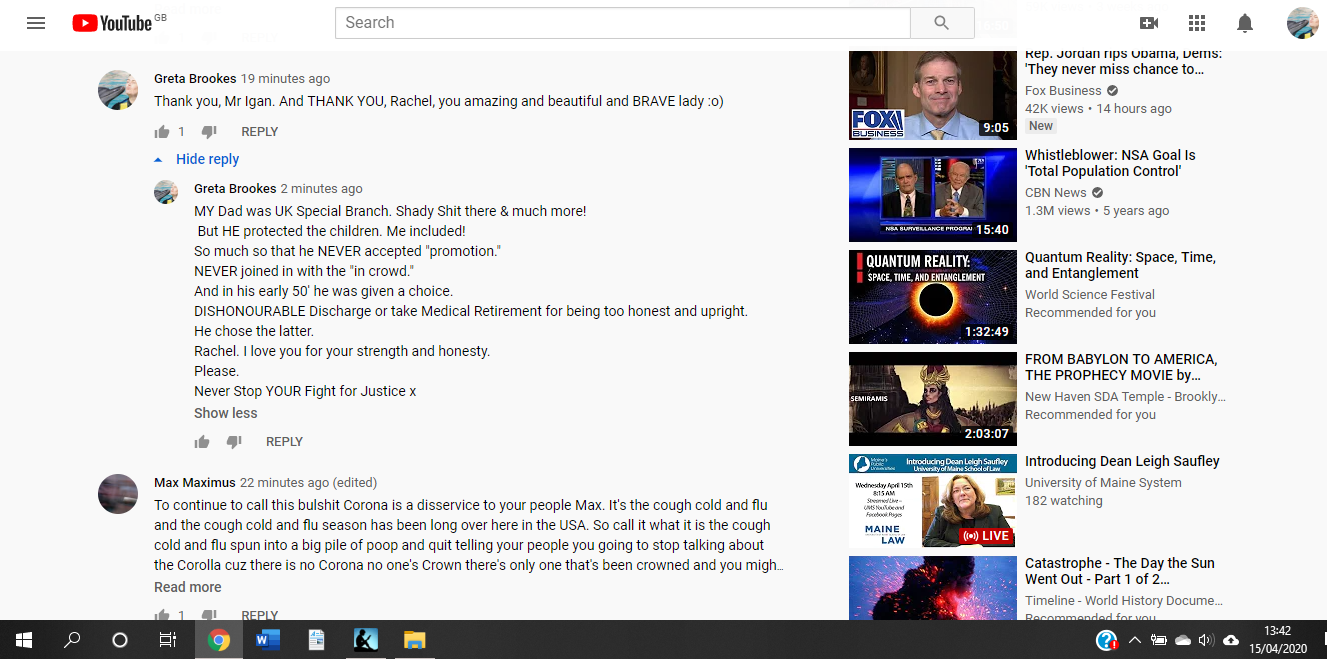
Task: Click into the YouTube search field
Action: [x=622, y=23]
